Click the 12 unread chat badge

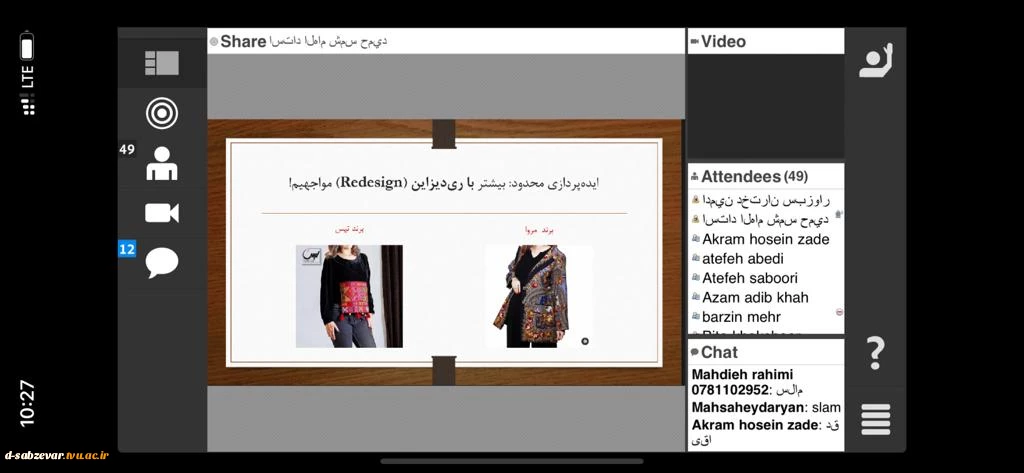pos(127,249)
